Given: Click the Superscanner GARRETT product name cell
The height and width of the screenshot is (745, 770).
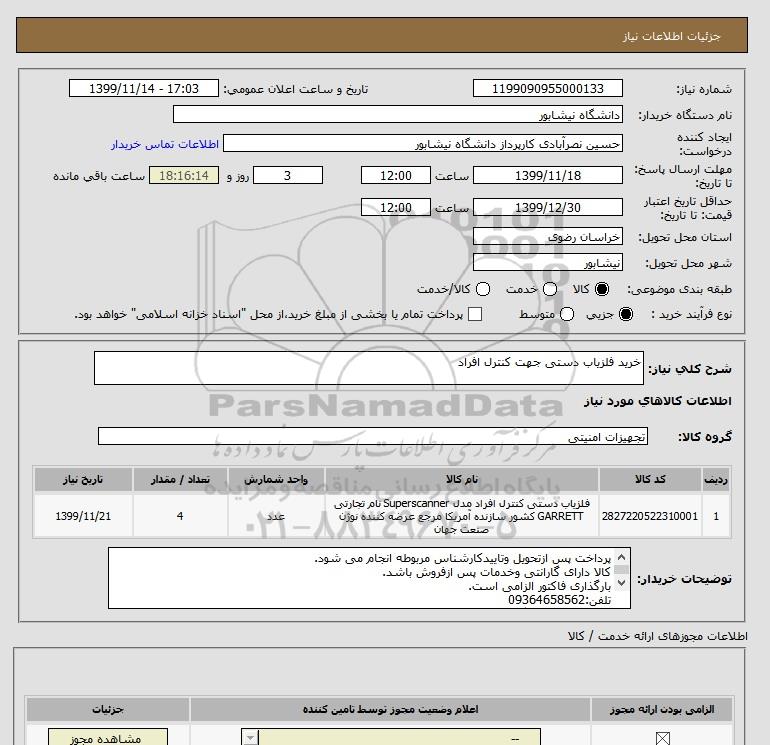Looking at the screenshot, I should (x=462, y=516).
